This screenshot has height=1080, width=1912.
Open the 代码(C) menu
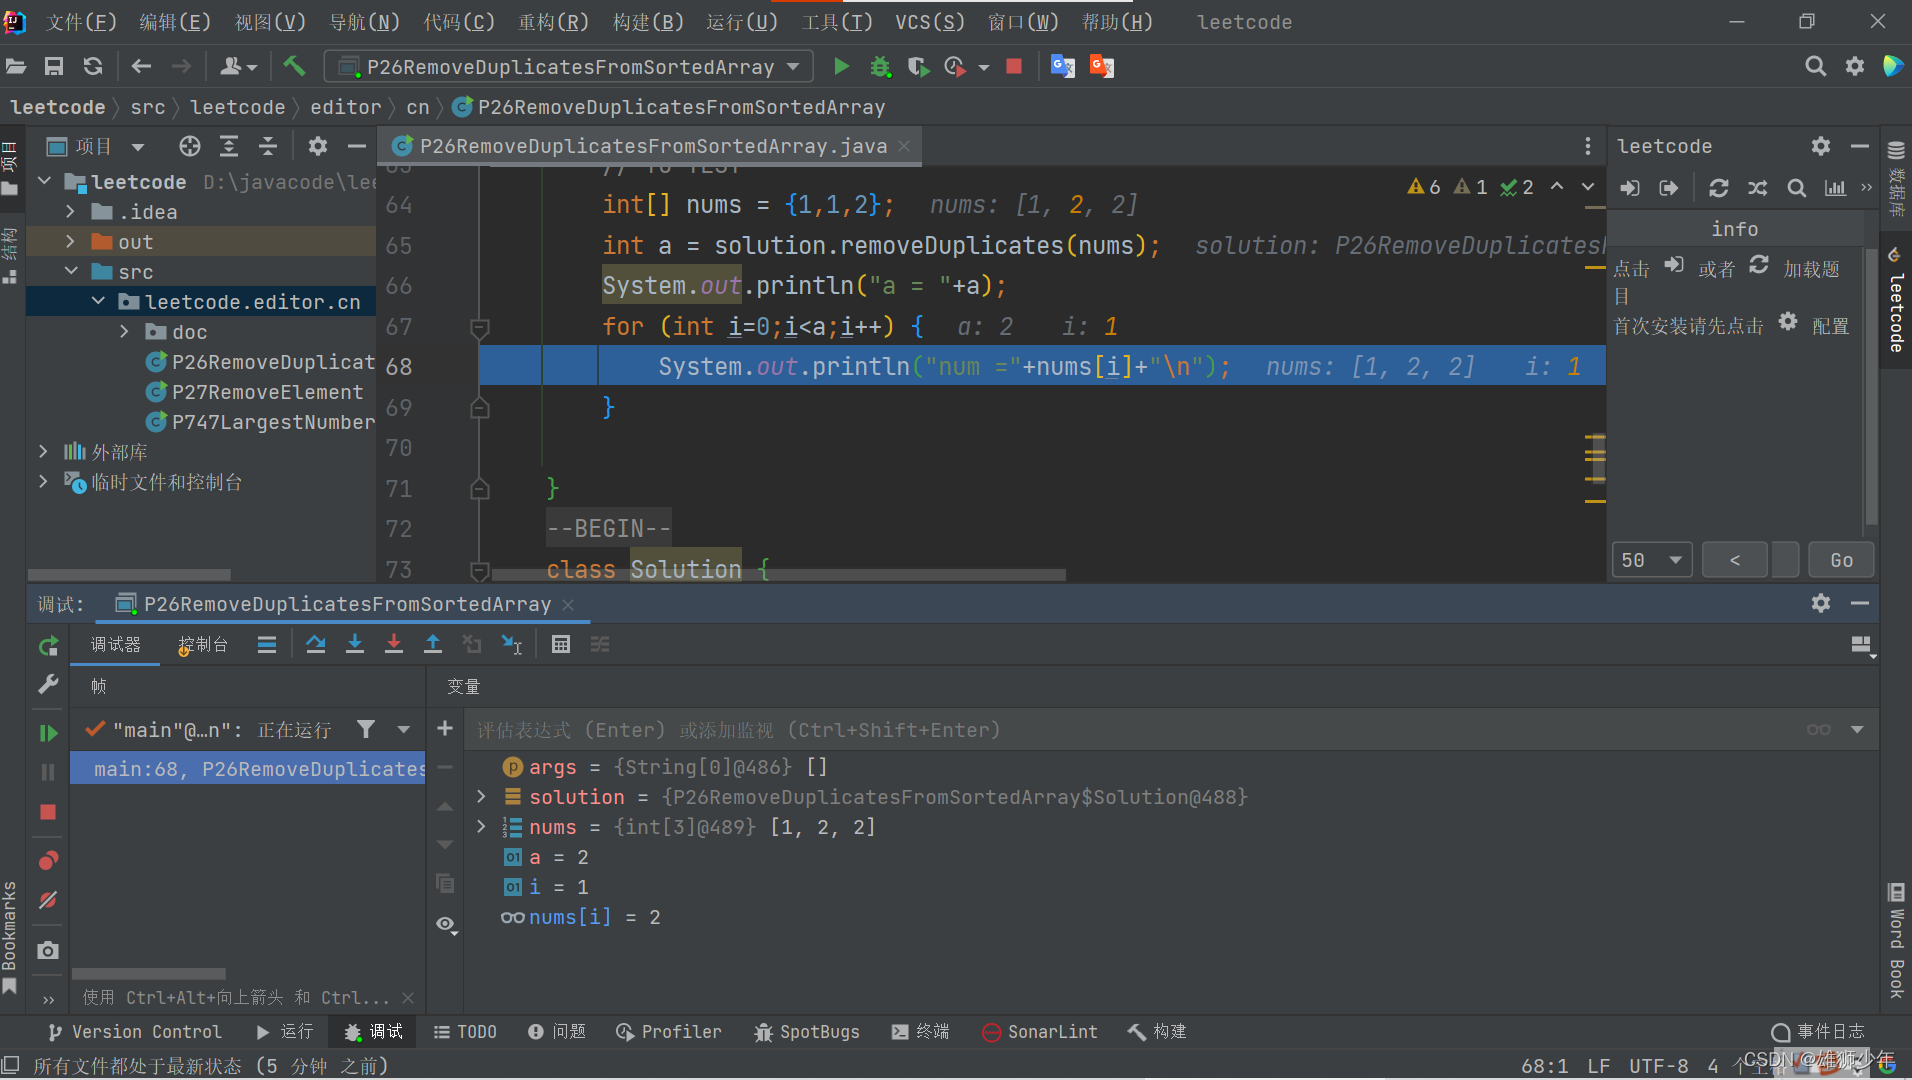point(460,22)
